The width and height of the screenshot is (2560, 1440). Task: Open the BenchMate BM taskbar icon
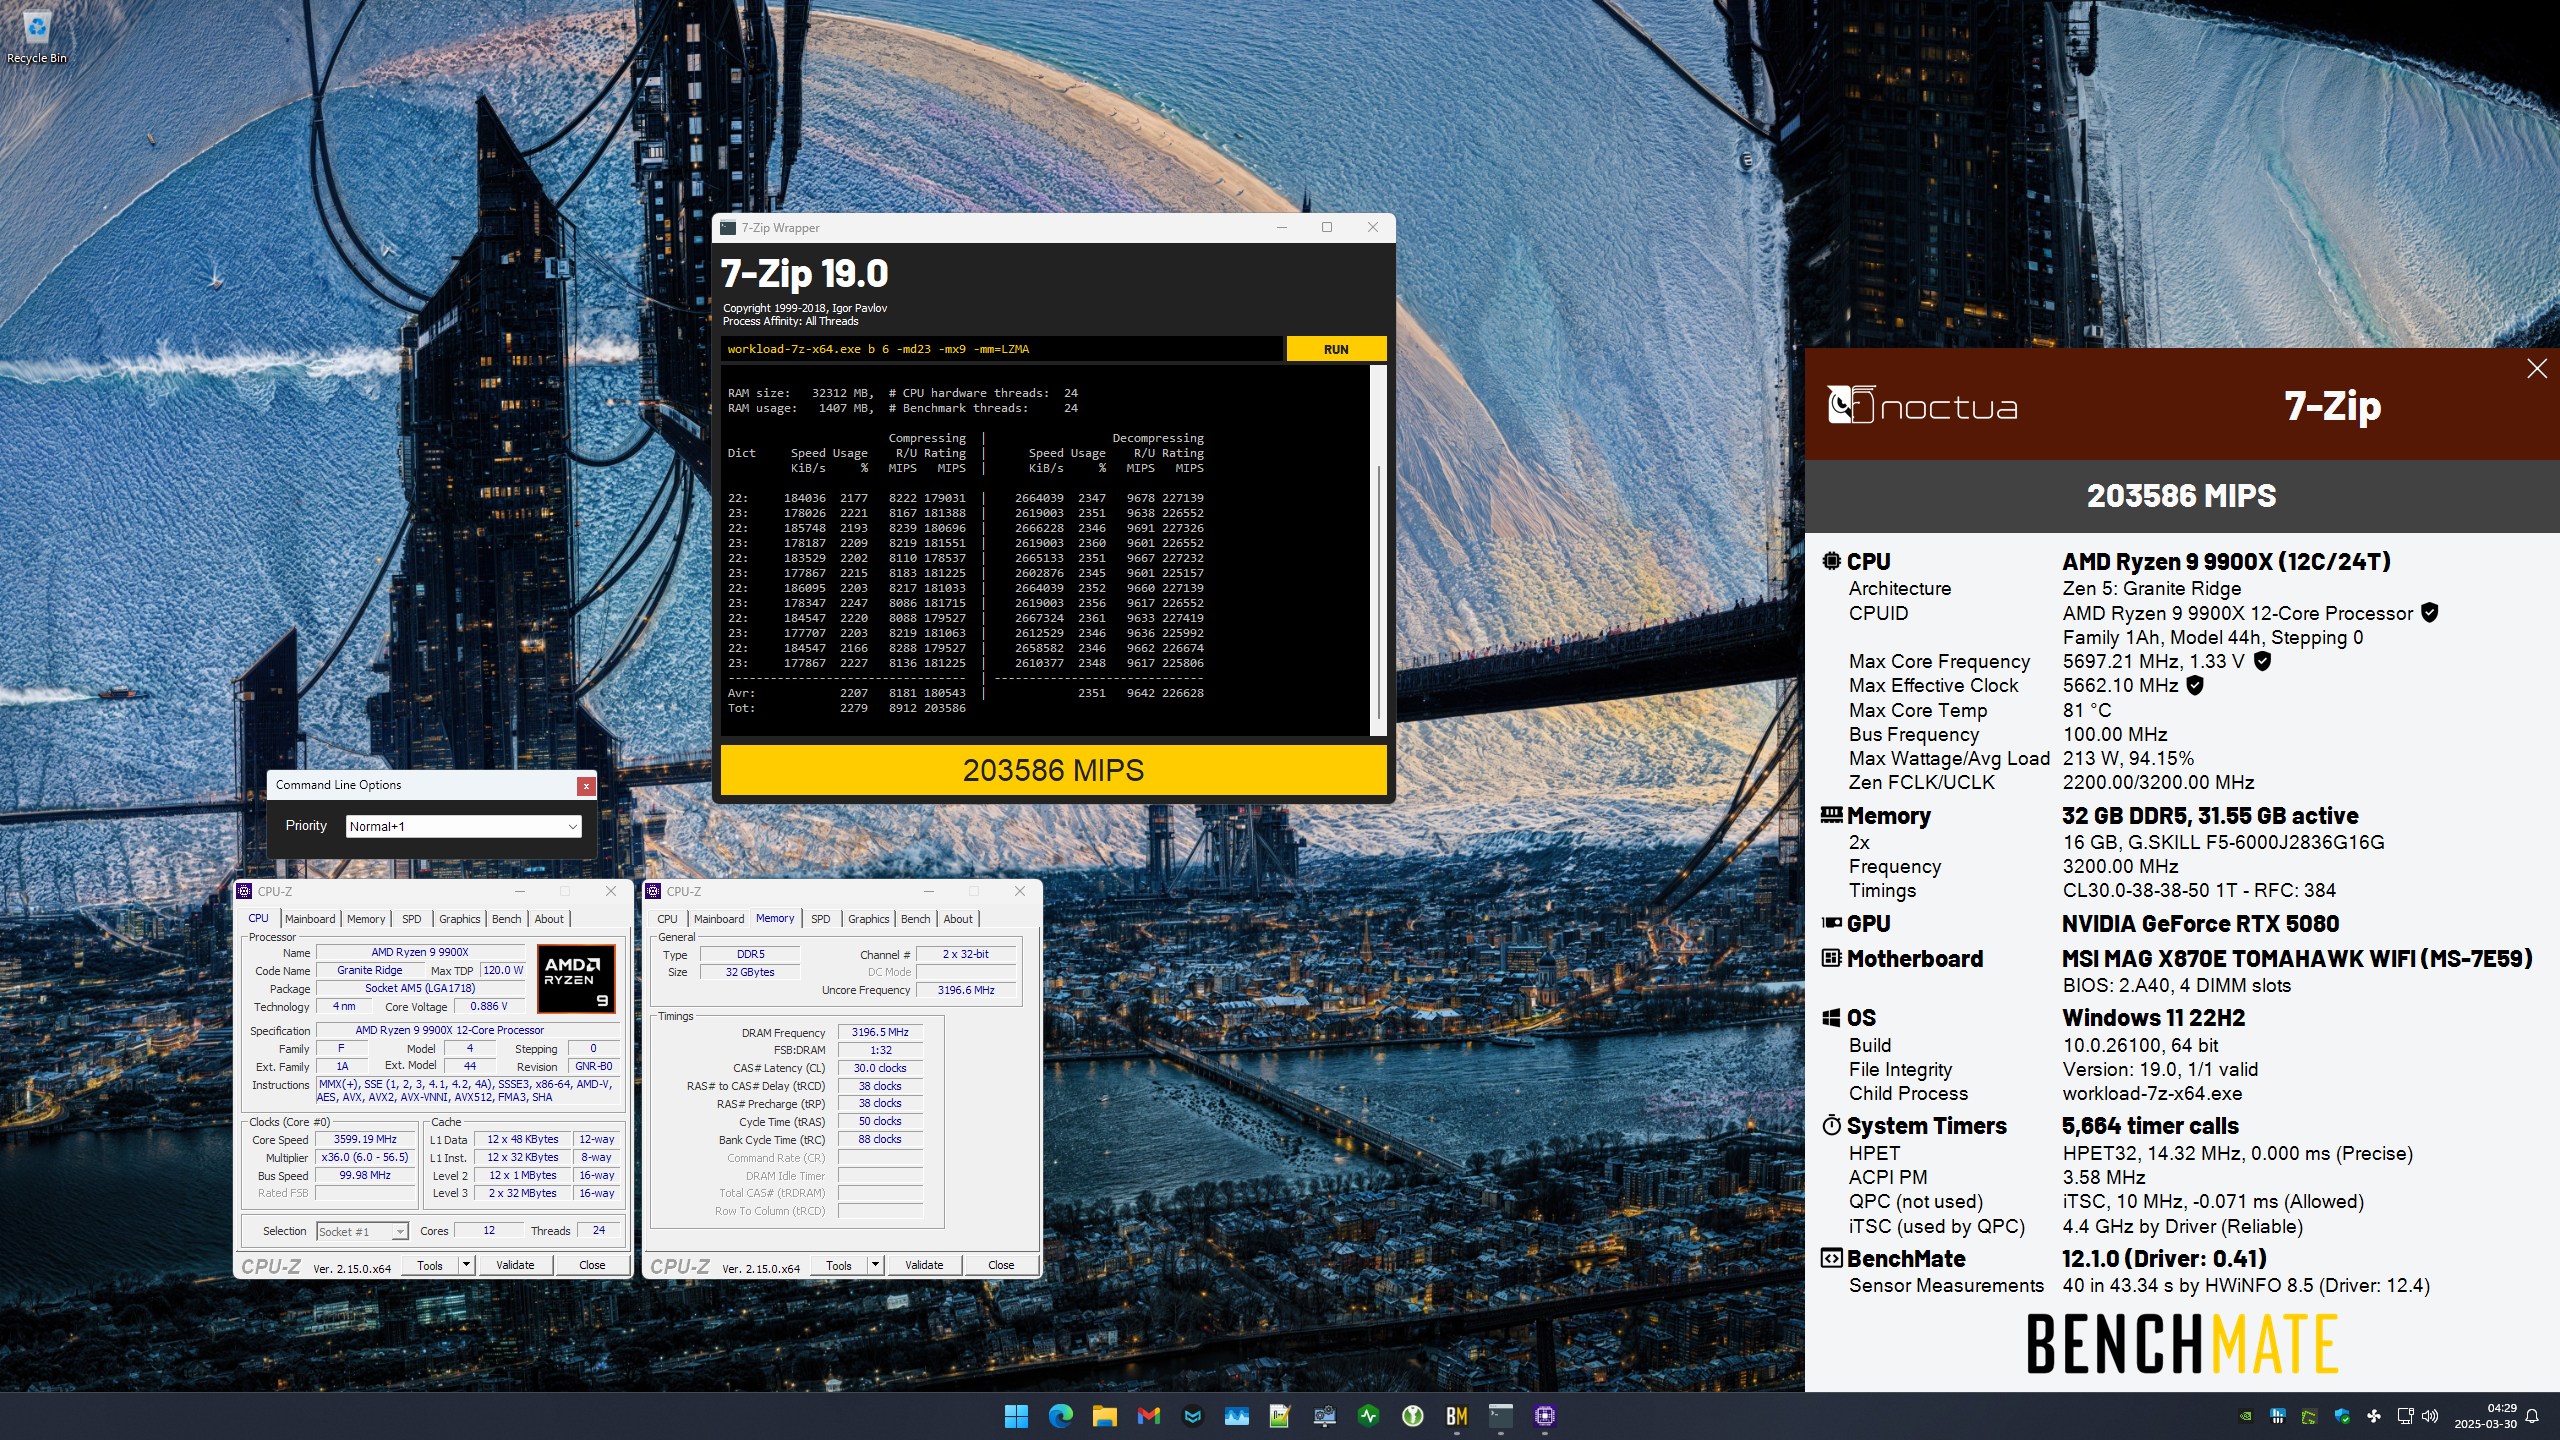(1456, 1415)
